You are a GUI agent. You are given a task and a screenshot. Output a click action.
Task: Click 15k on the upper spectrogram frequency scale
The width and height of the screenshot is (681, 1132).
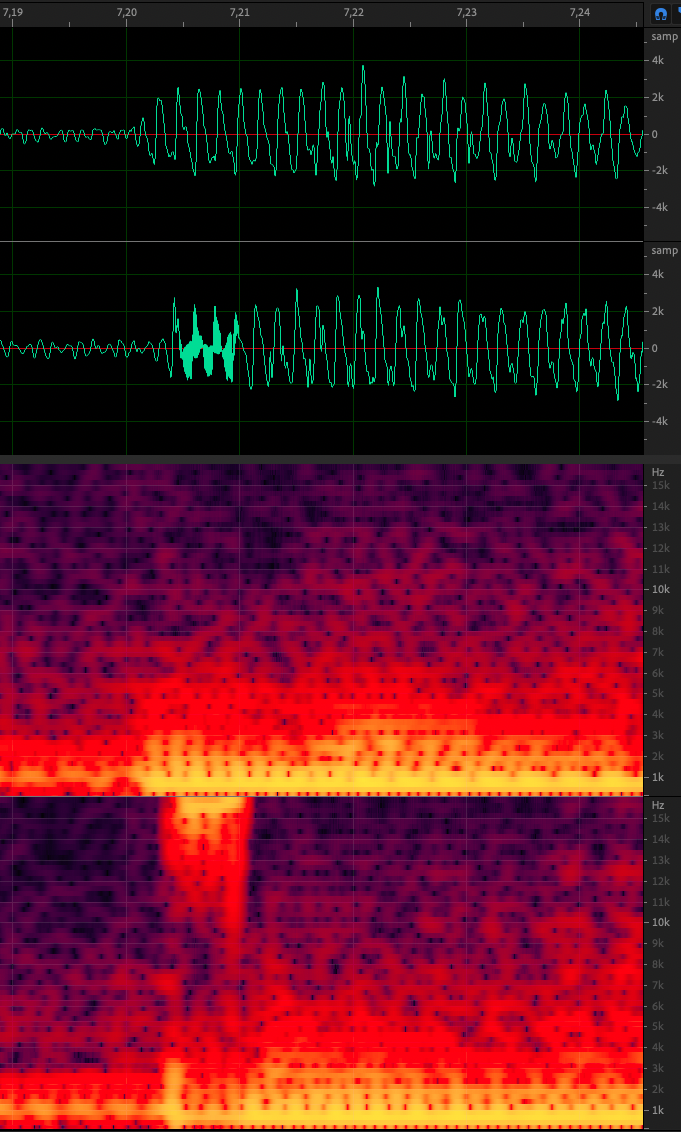pyautogui.click(x=661, y=485)
